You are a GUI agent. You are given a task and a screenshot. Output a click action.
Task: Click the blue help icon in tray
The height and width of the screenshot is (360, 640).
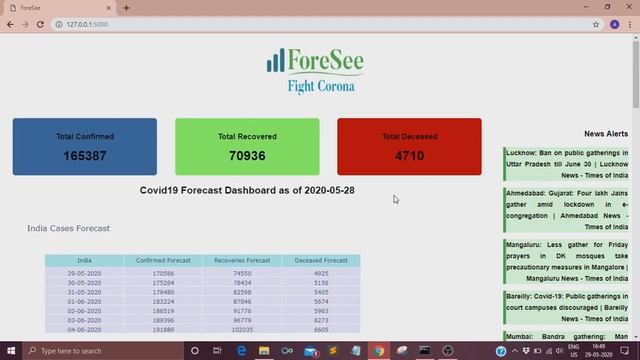pos(501,351)
